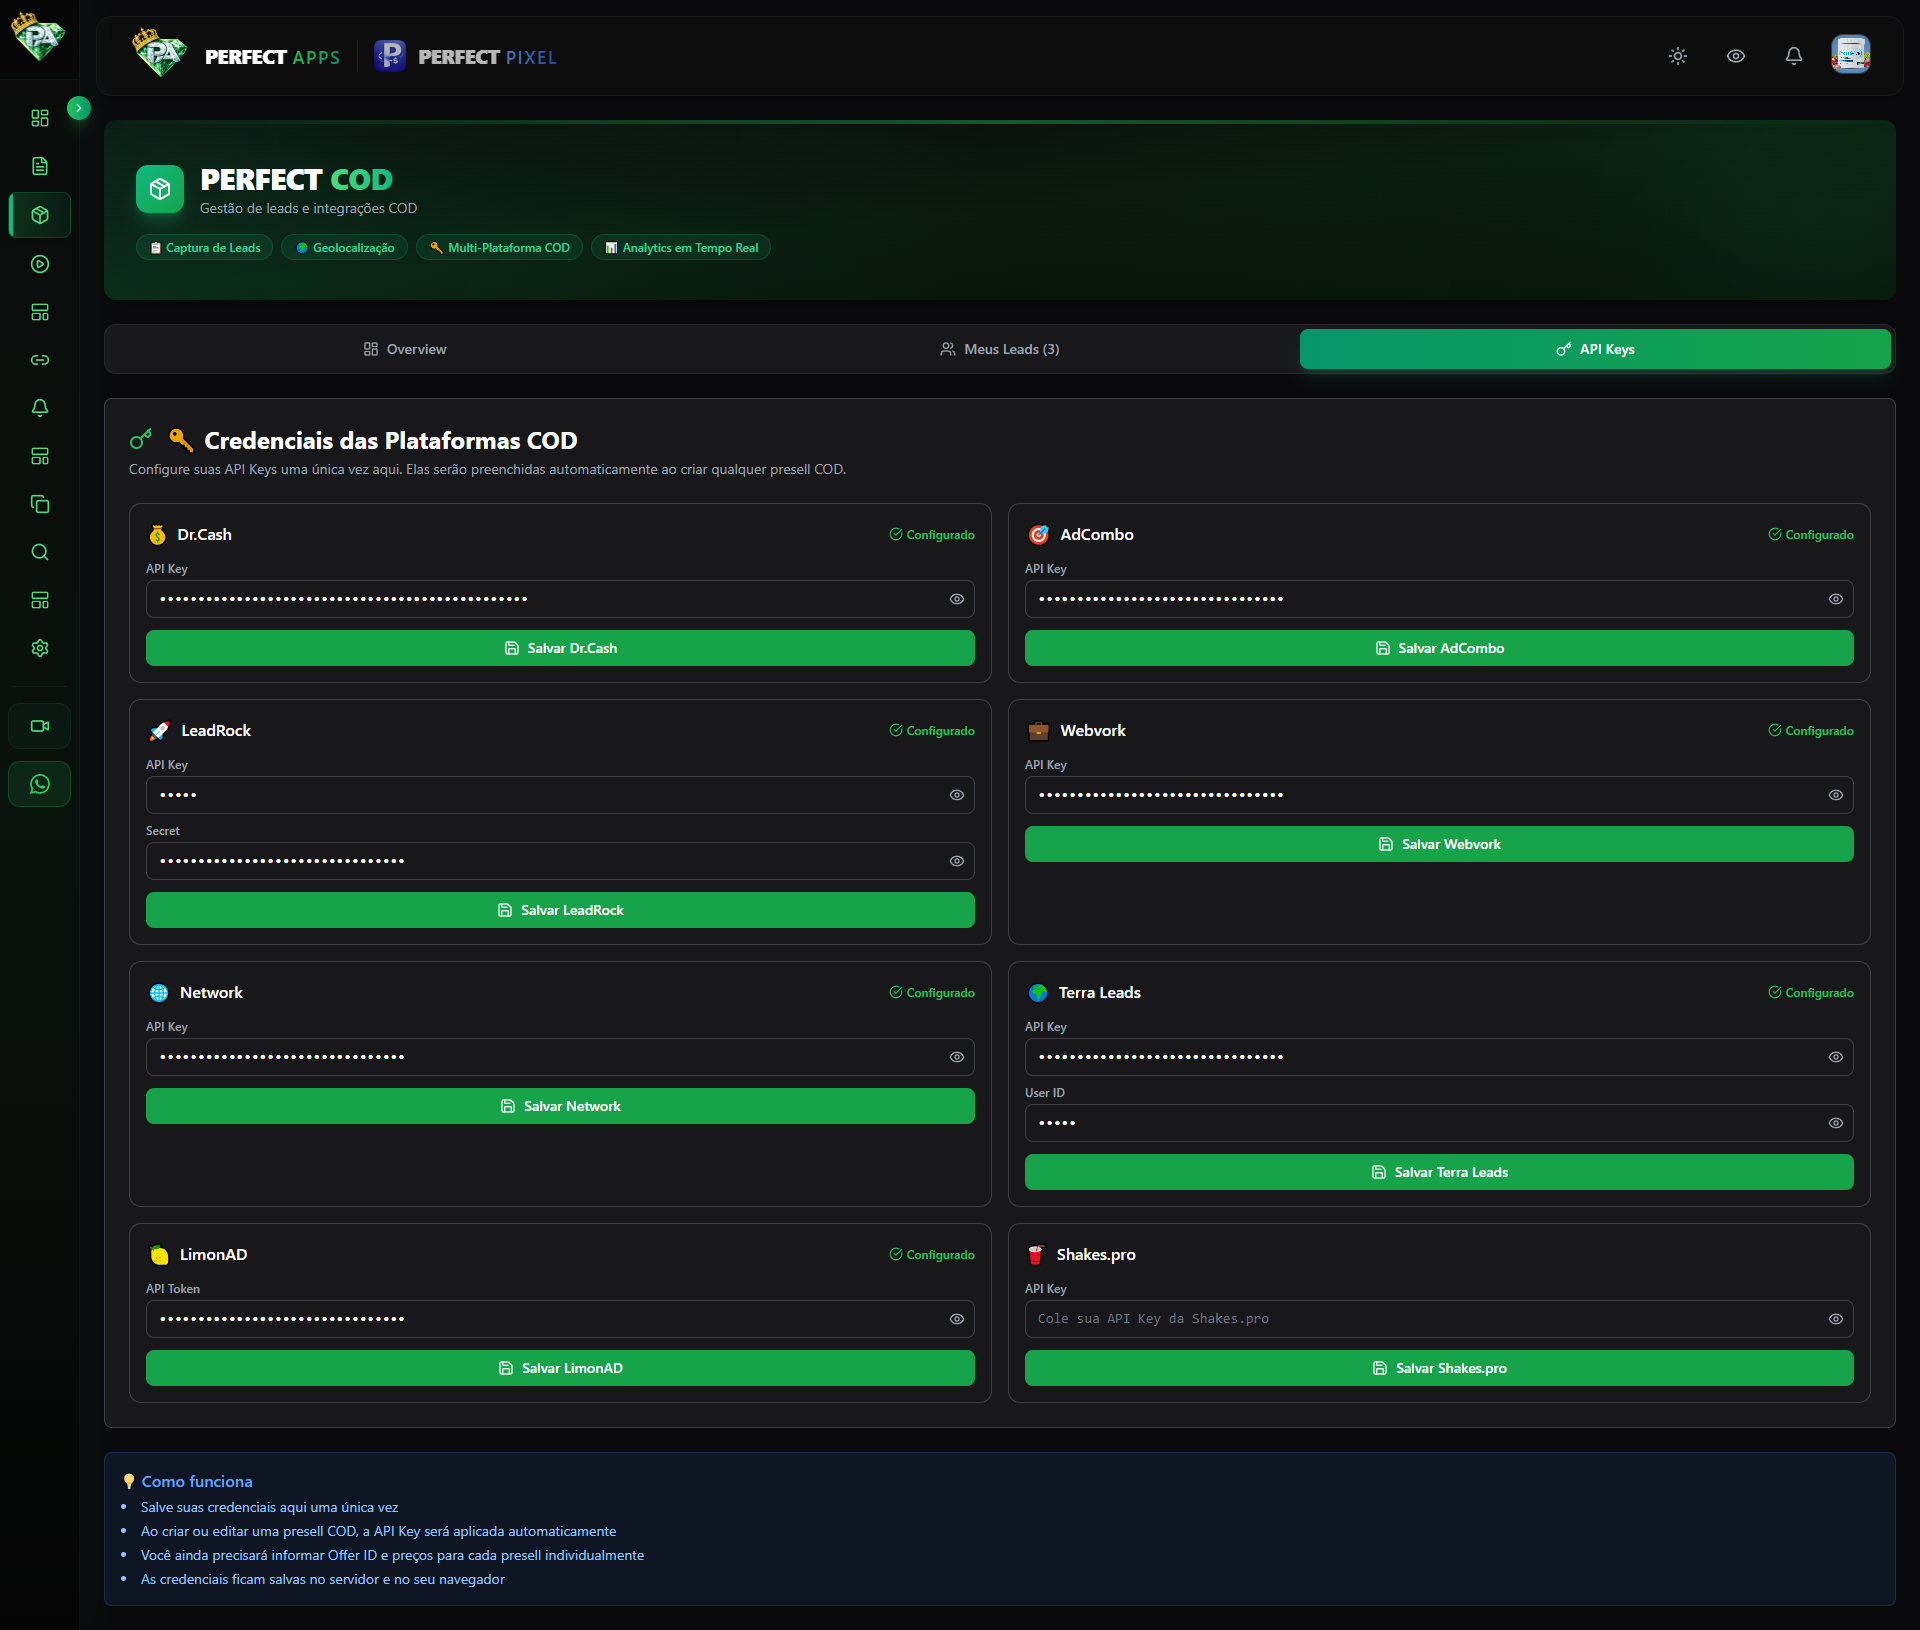Image resolution: width=1920 pixels, height=1630 pixels.
Task: Open the magnifier search icon in sidebar
Action: pos(40,552)
